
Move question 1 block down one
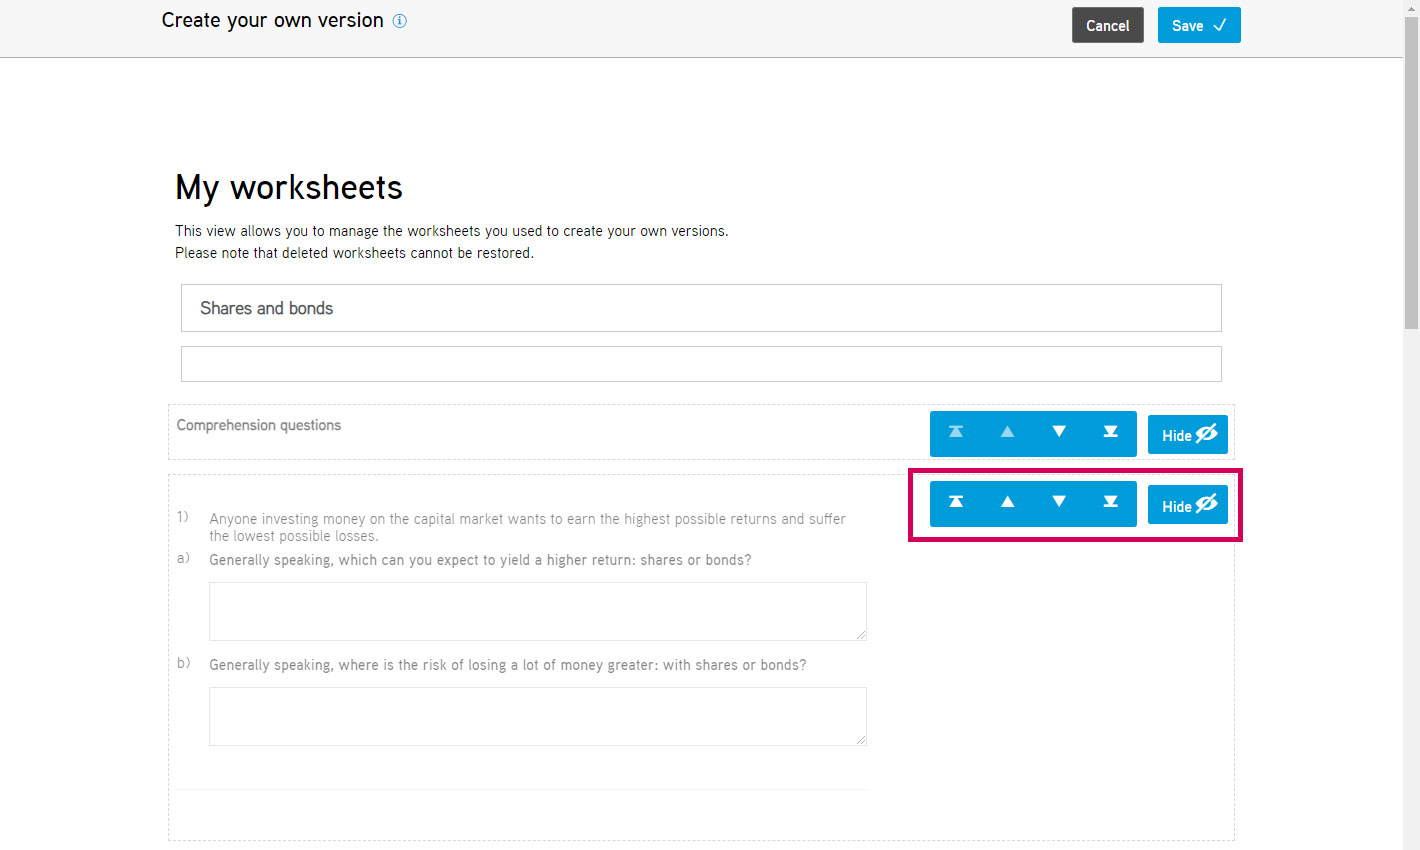pos(1059,502)
